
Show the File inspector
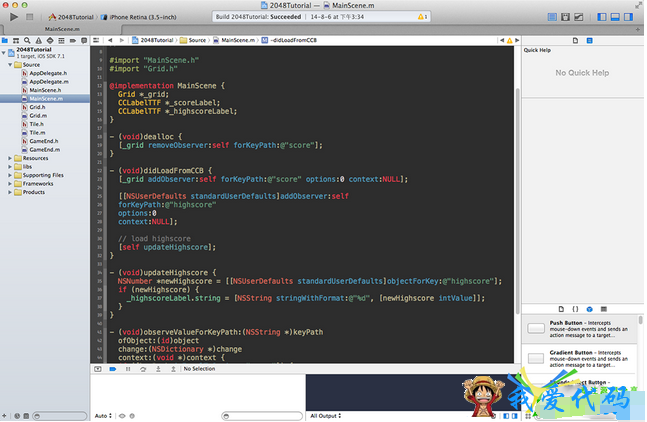(576, 41)
